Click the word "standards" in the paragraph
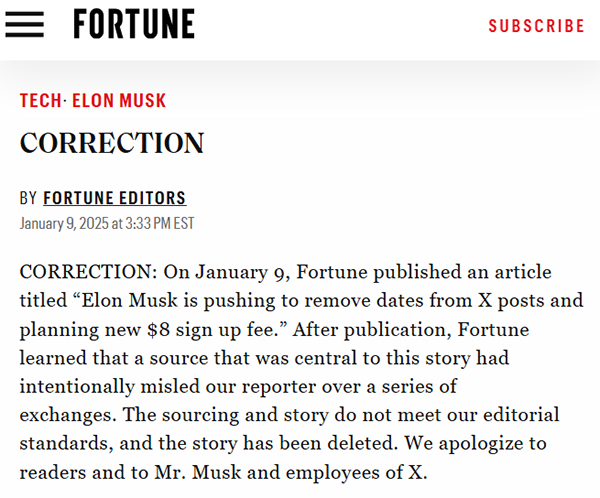 61,442
